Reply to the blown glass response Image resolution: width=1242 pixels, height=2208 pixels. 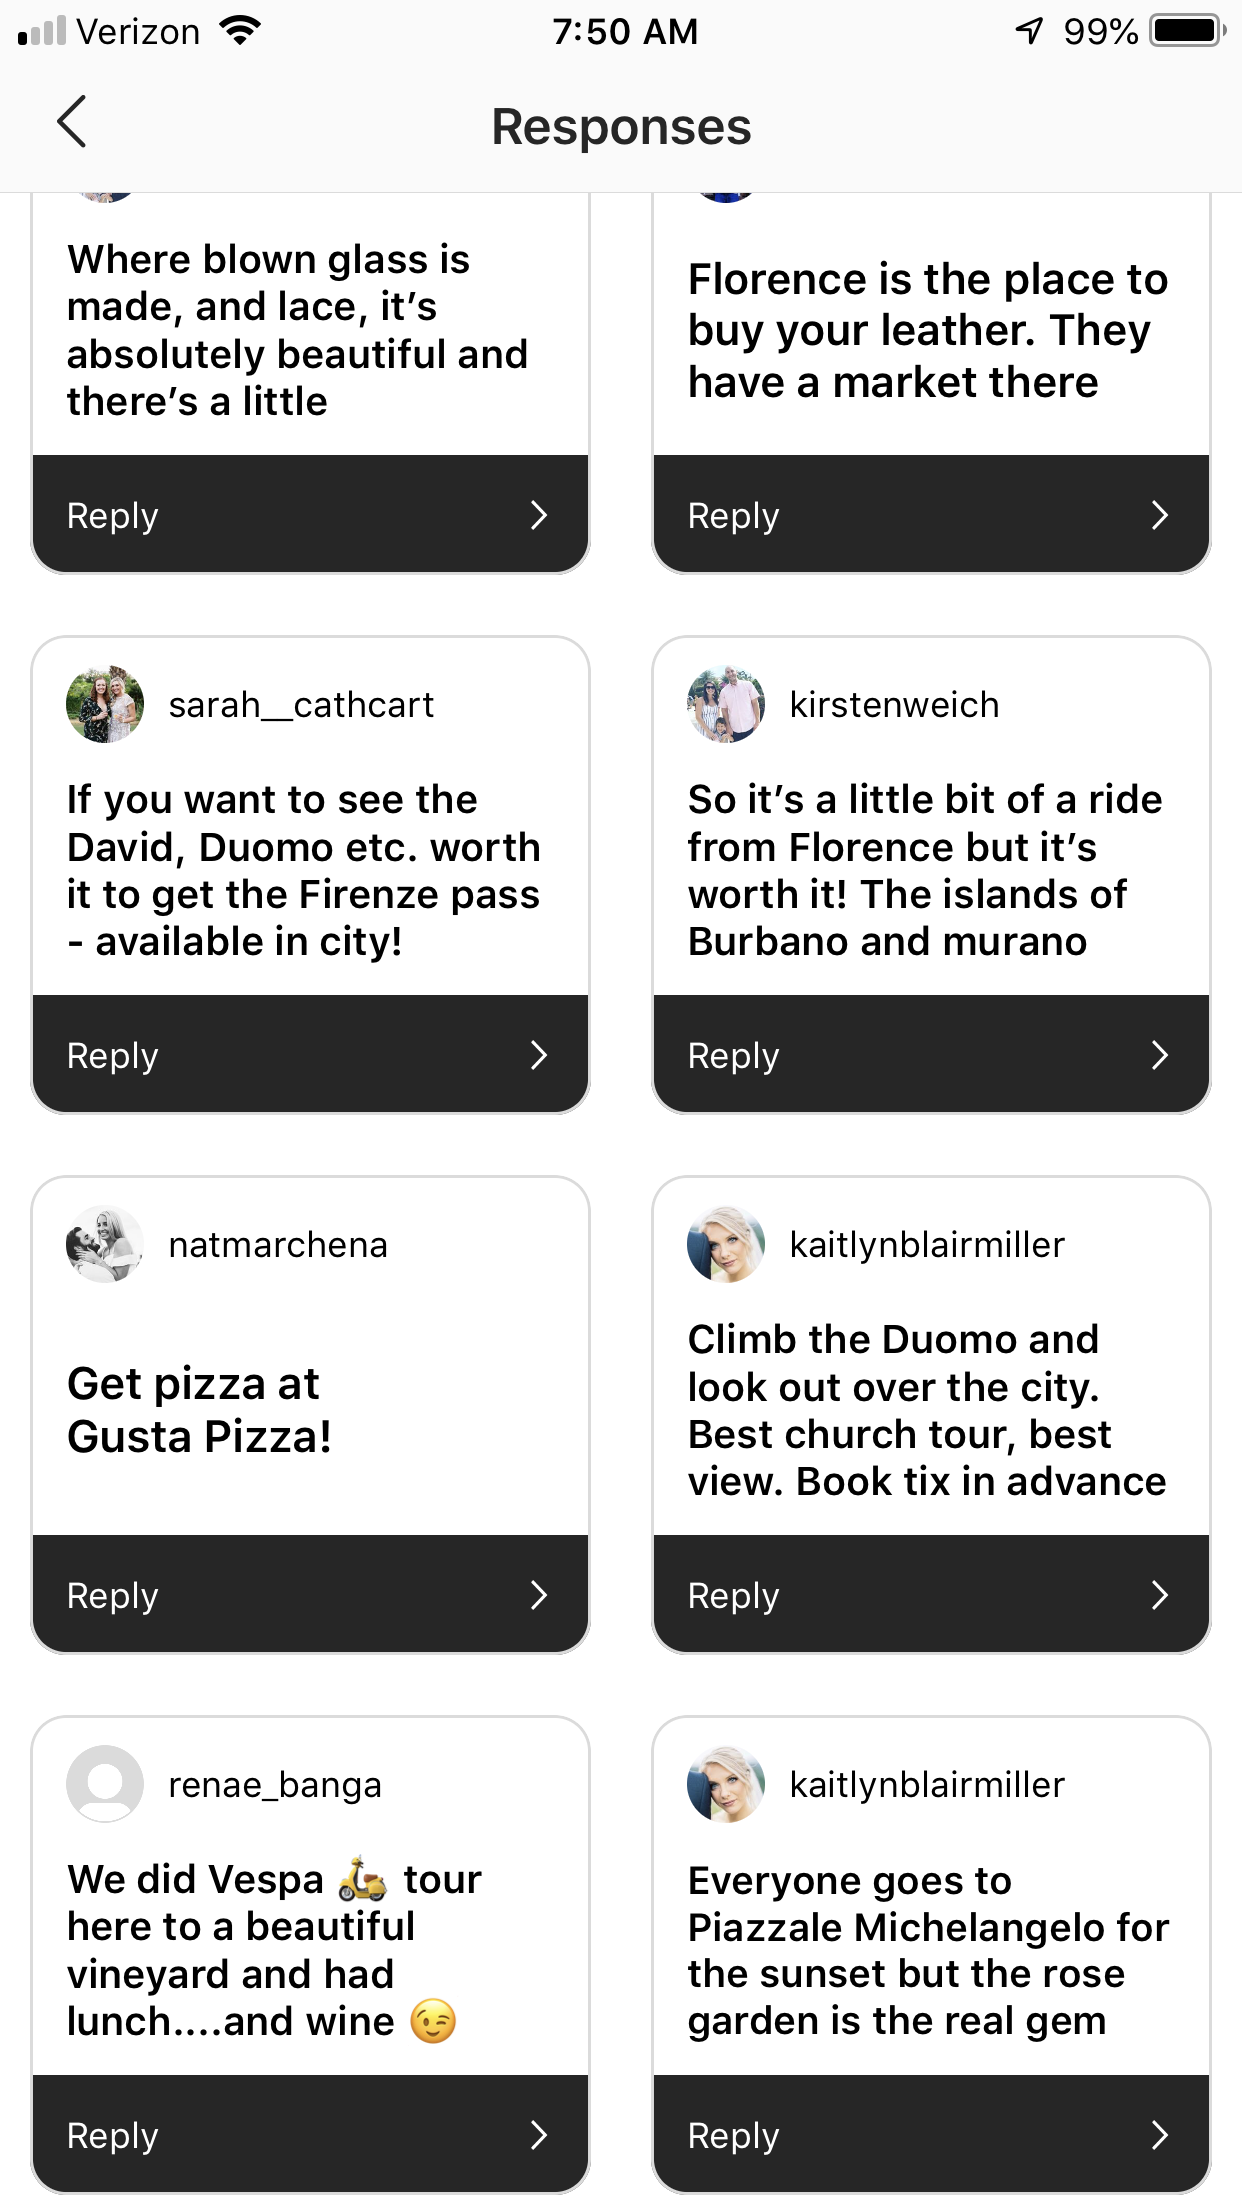click(310, 515)
